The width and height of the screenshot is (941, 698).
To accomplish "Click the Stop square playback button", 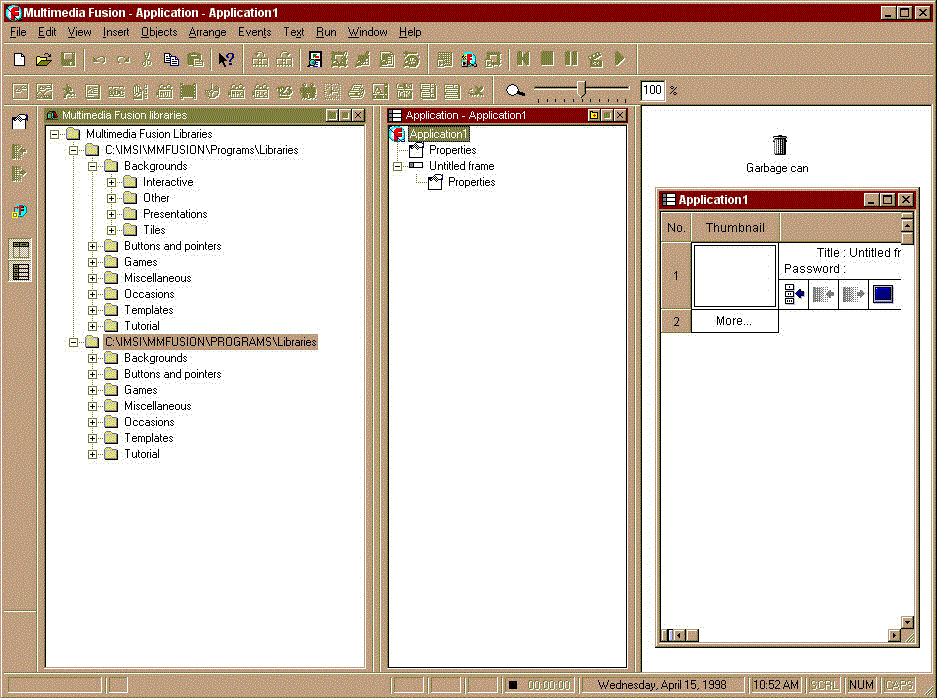I will 547,59.
